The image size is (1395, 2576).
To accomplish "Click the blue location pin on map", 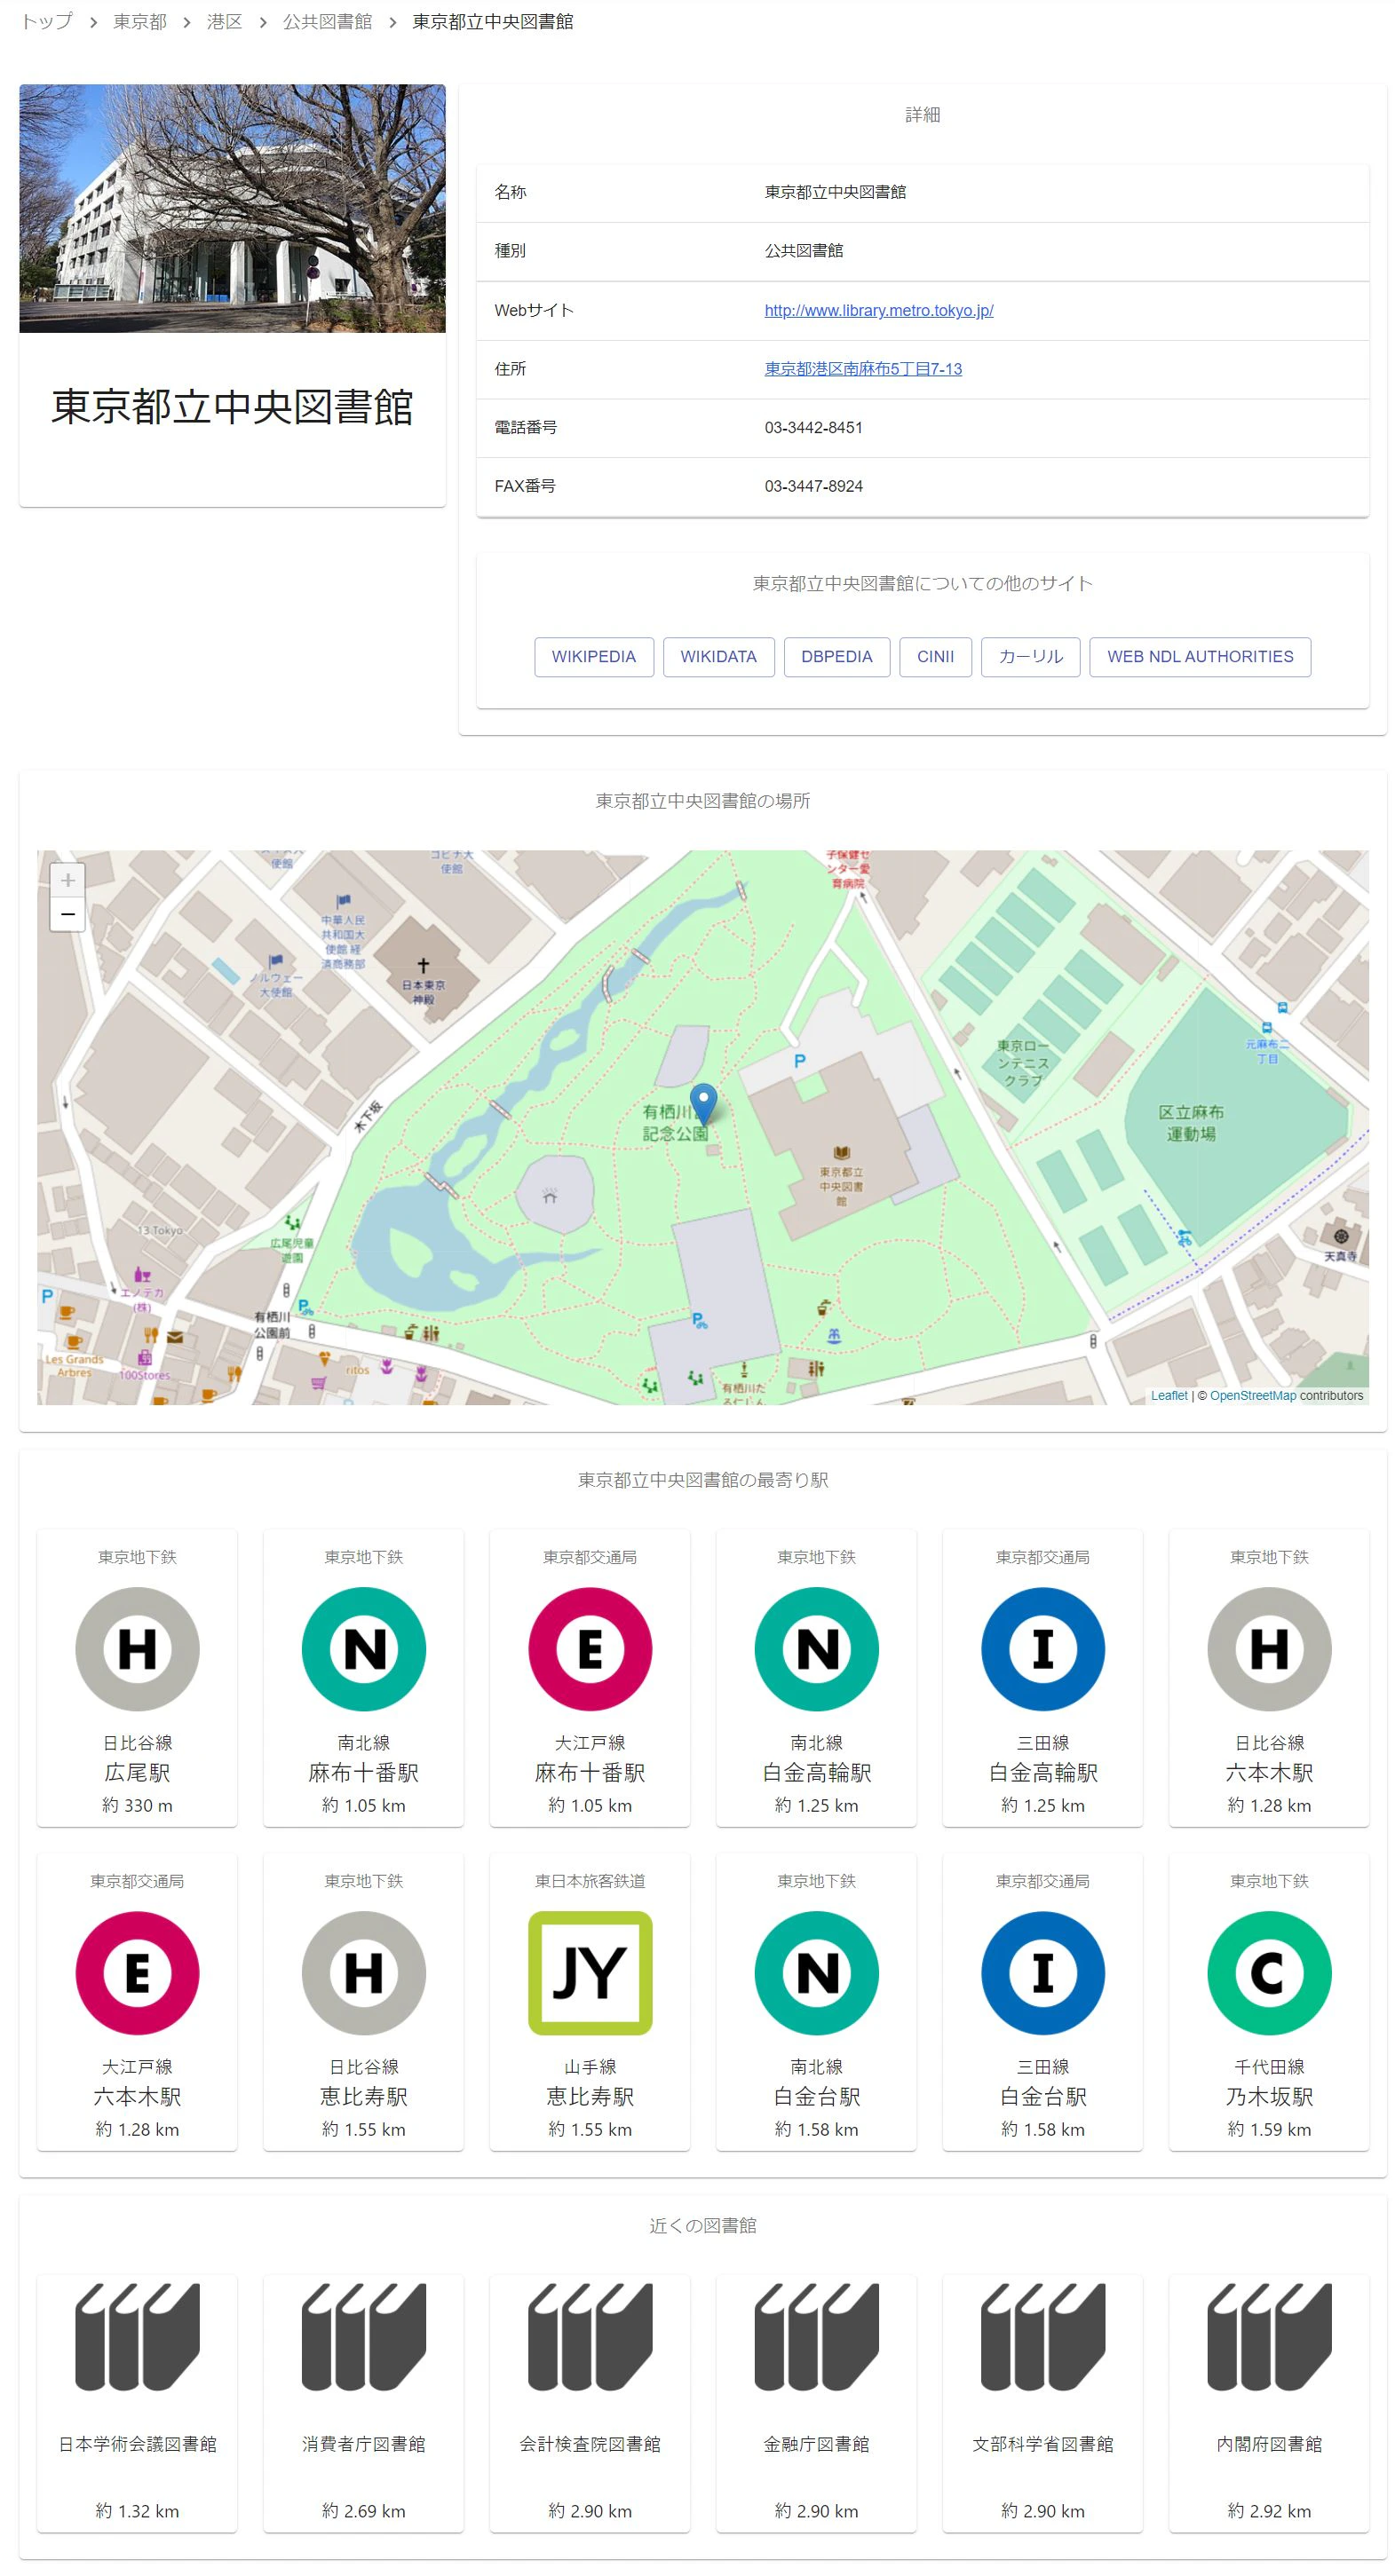I will pyautogui.click(x=704, y=1105).
